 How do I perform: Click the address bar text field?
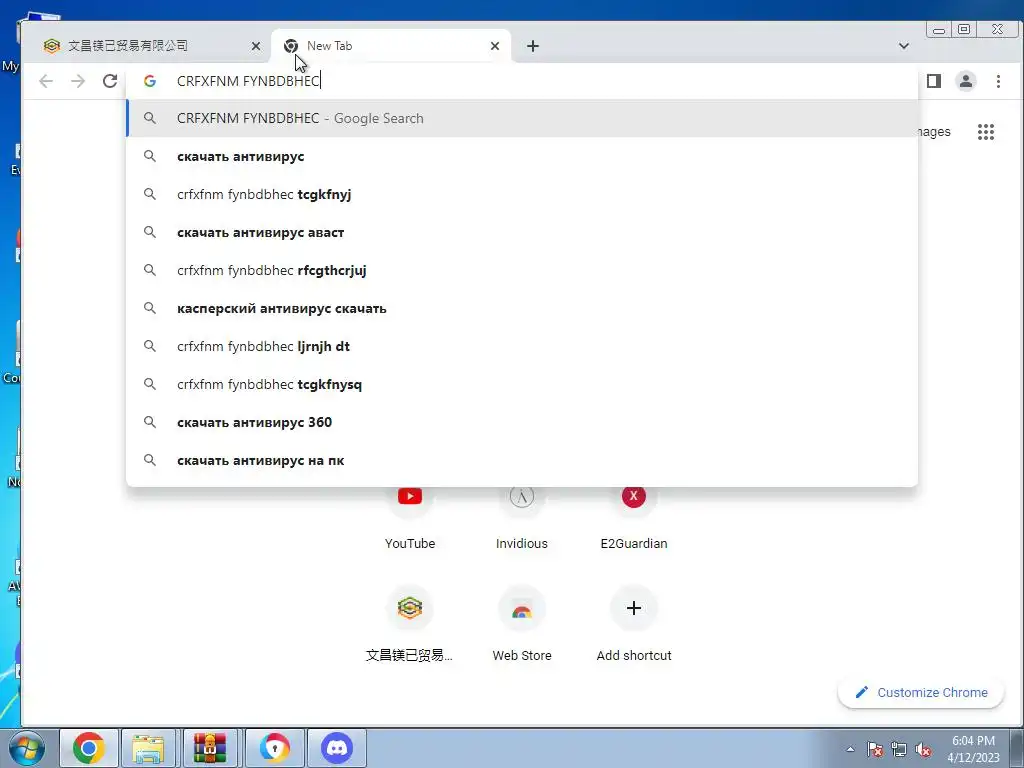522,81
